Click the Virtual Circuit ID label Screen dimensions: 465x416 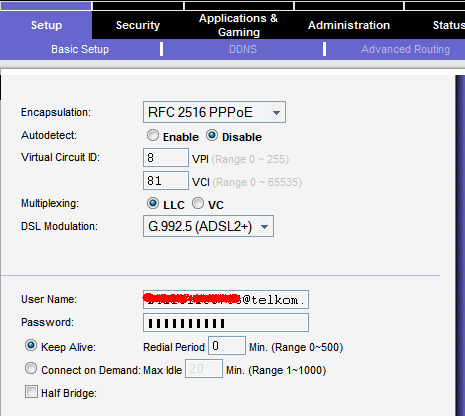[60, 157]
